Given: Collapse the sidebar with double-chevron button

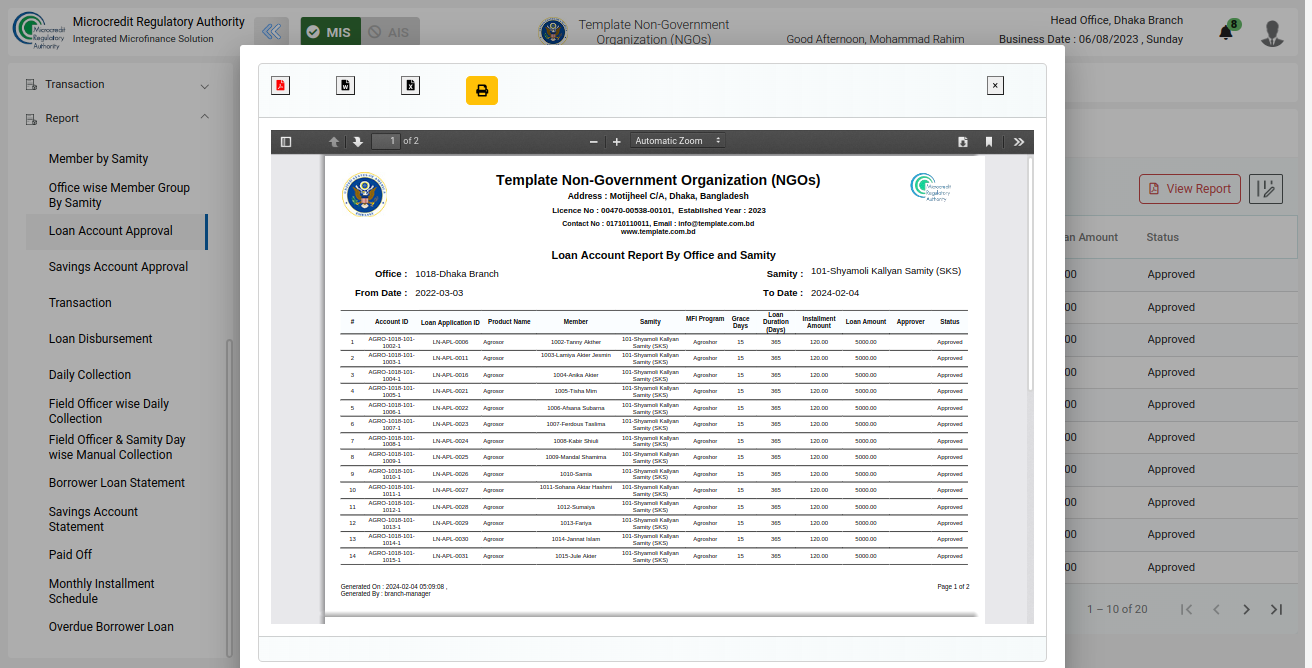Looking at the screenshot, I should 272,32.
